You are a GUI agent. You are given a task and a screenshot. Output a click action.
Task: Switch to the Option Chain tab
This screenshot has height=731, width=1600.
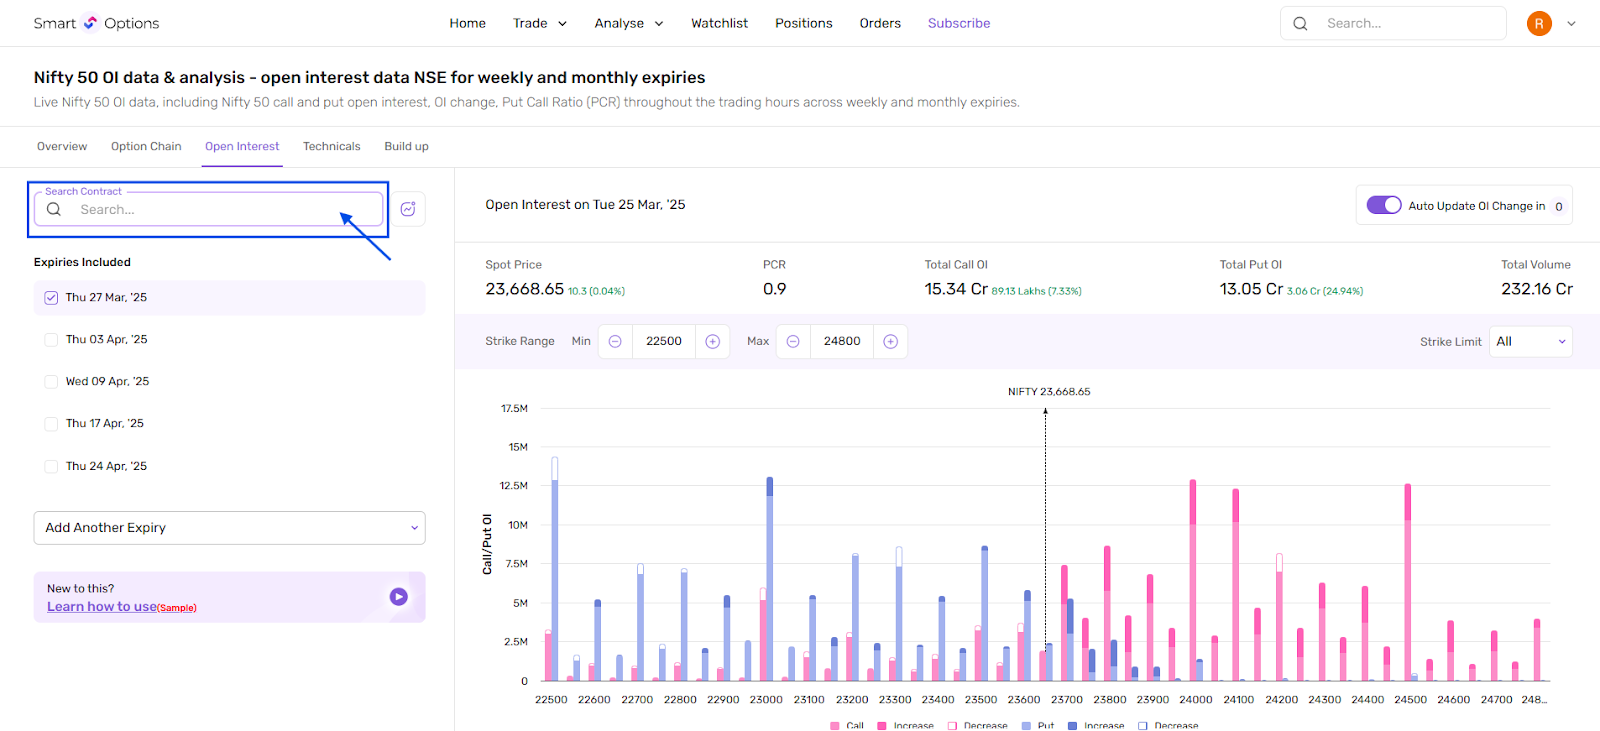(x=146, y=146)
